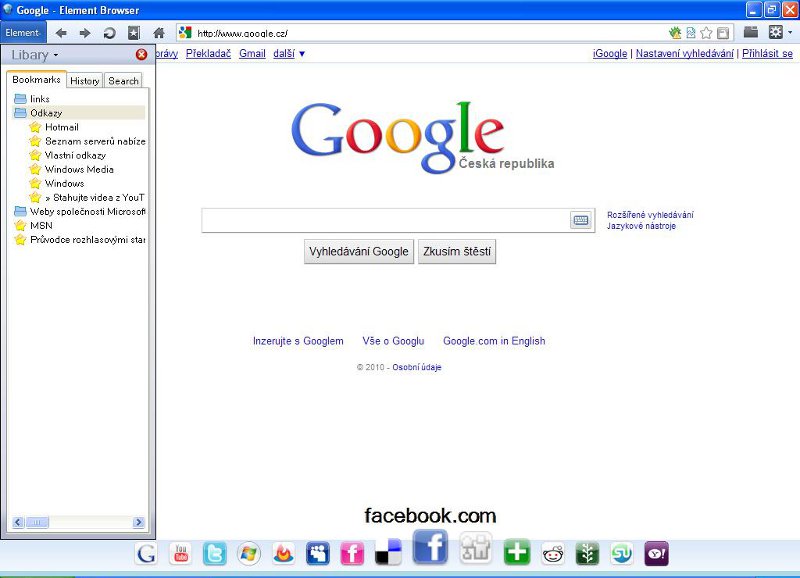Open Delicious from the dock
The image size is (800, 578).
click(388, 552)
